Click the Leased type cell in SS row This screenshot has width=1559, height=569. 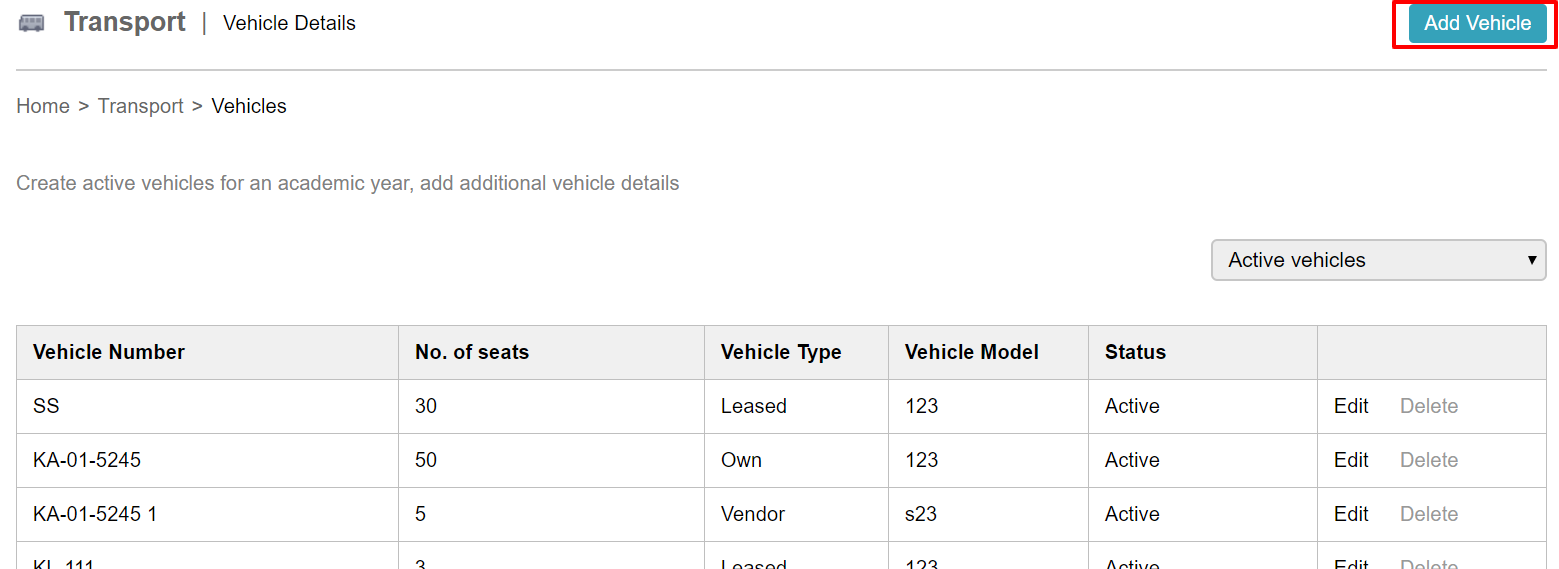(797, 406)
